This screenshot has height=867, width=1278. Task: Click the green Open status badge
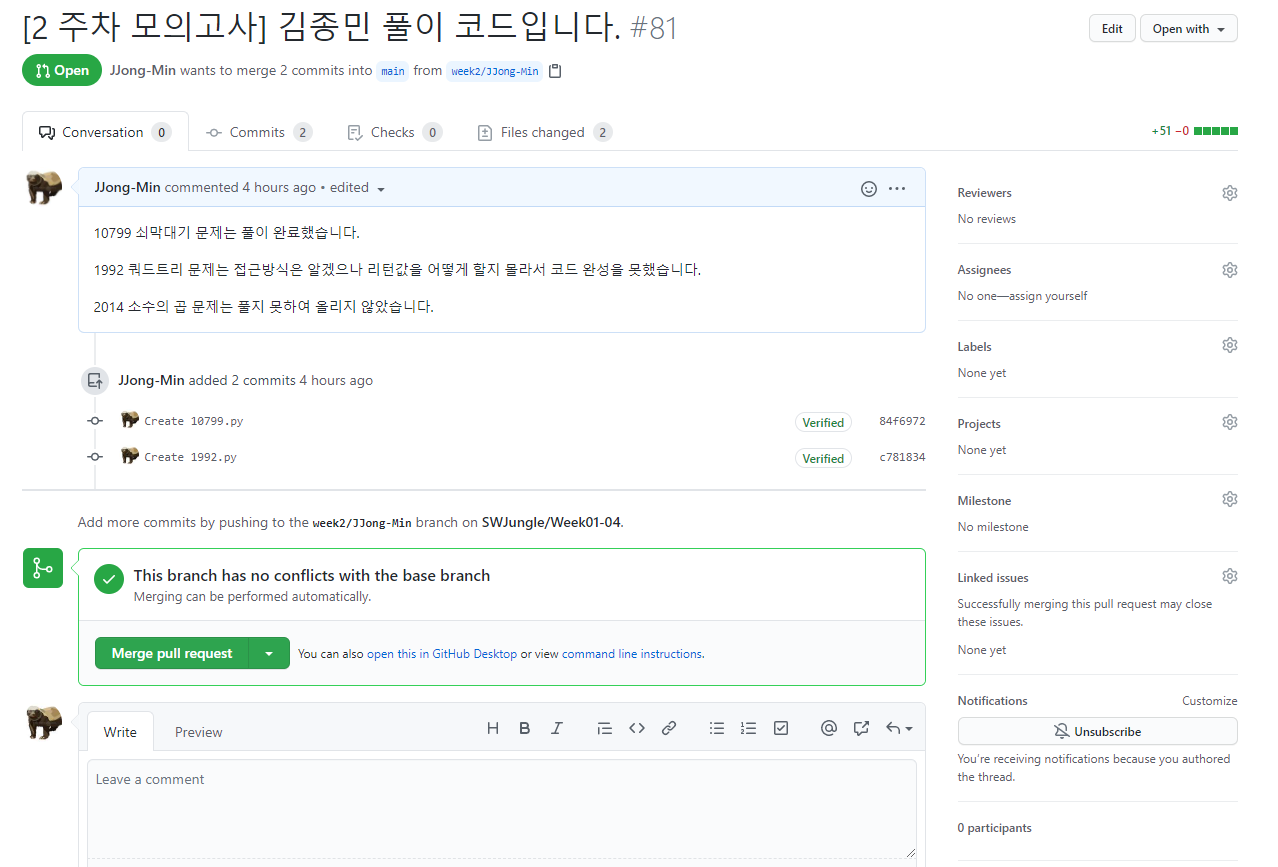point(62,70)
